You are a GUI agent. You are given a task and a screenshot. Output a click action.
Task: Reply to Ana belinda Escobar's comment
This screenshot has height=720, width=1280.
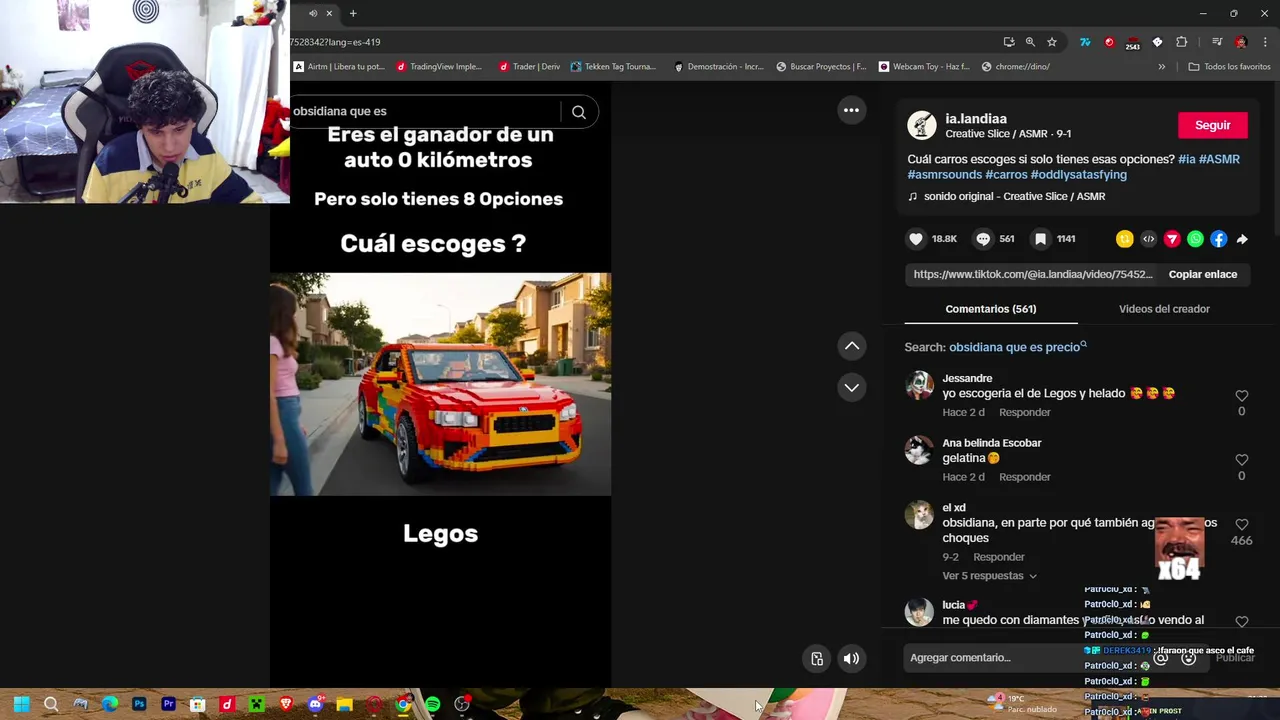[x=1025, y=477]
